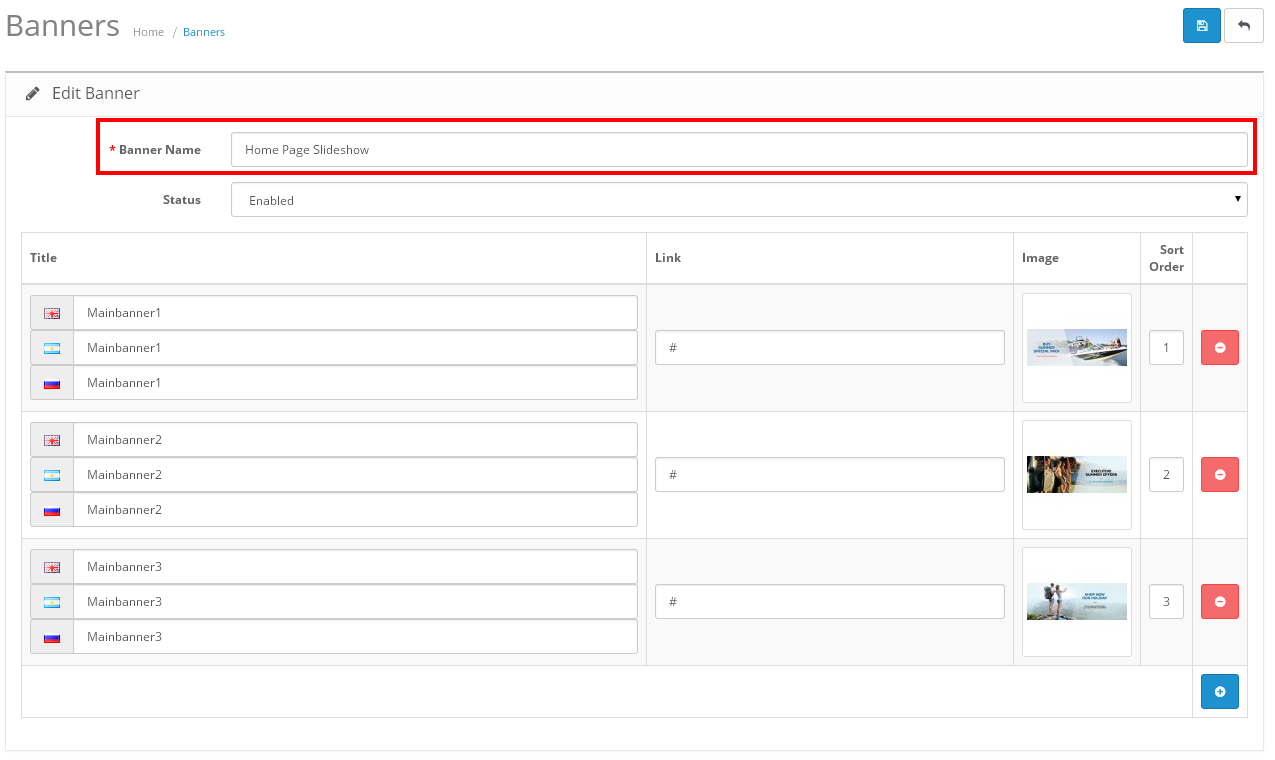
Task: Select the Mainbanner3 hikers image thumbnail
Action: coord(1076,602)
